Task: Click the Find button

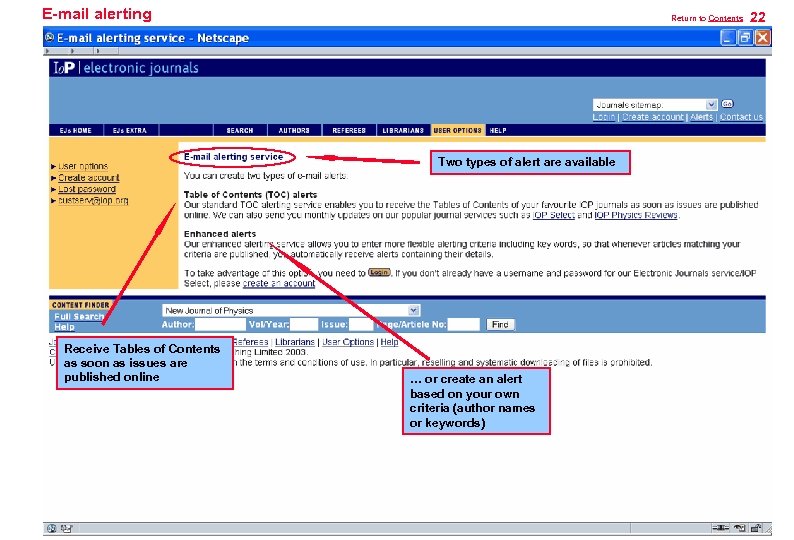Action: click(x=500, y=324)
